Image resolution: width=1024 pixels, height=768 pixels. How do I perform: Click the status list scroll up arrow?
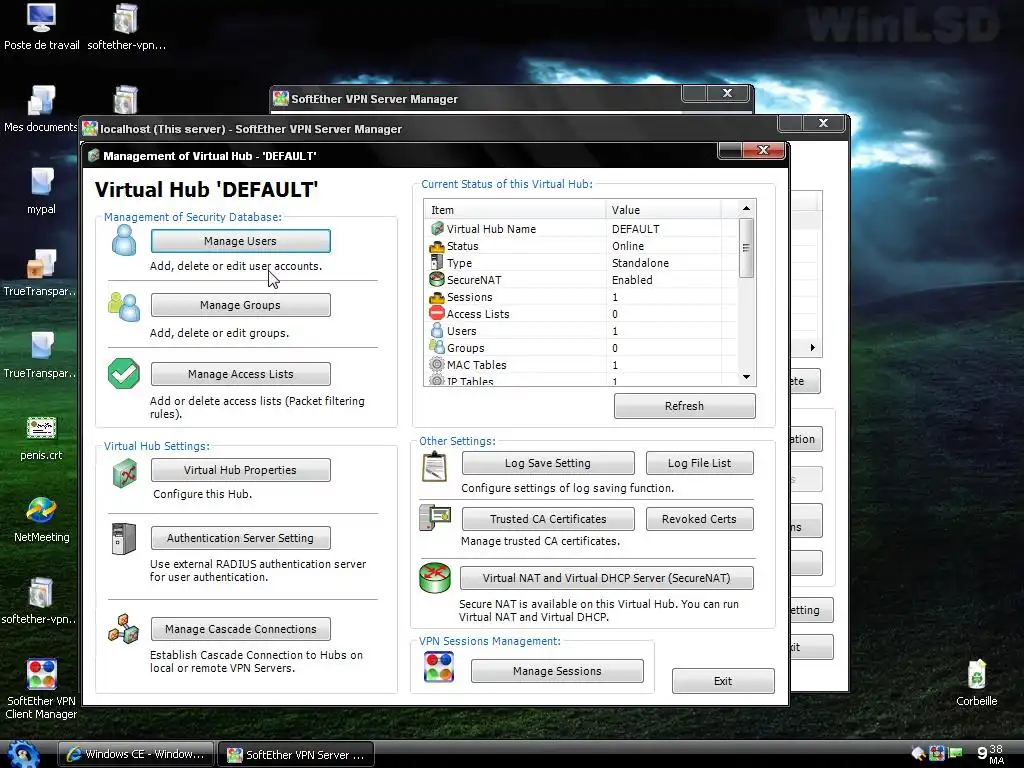(x=746, y=208)
